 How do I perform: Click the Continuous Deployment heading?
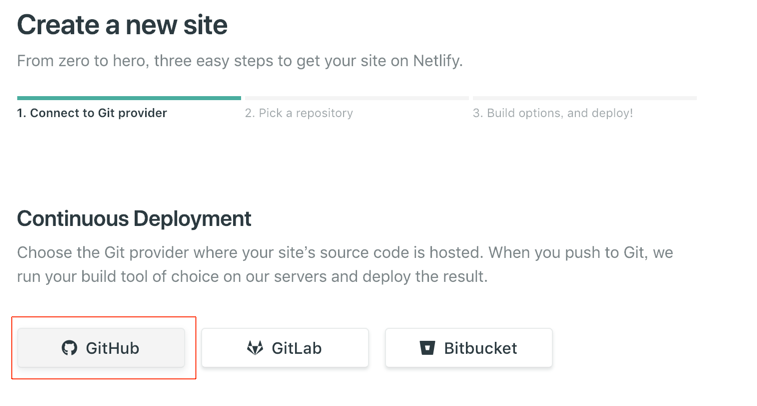(134, 219)
